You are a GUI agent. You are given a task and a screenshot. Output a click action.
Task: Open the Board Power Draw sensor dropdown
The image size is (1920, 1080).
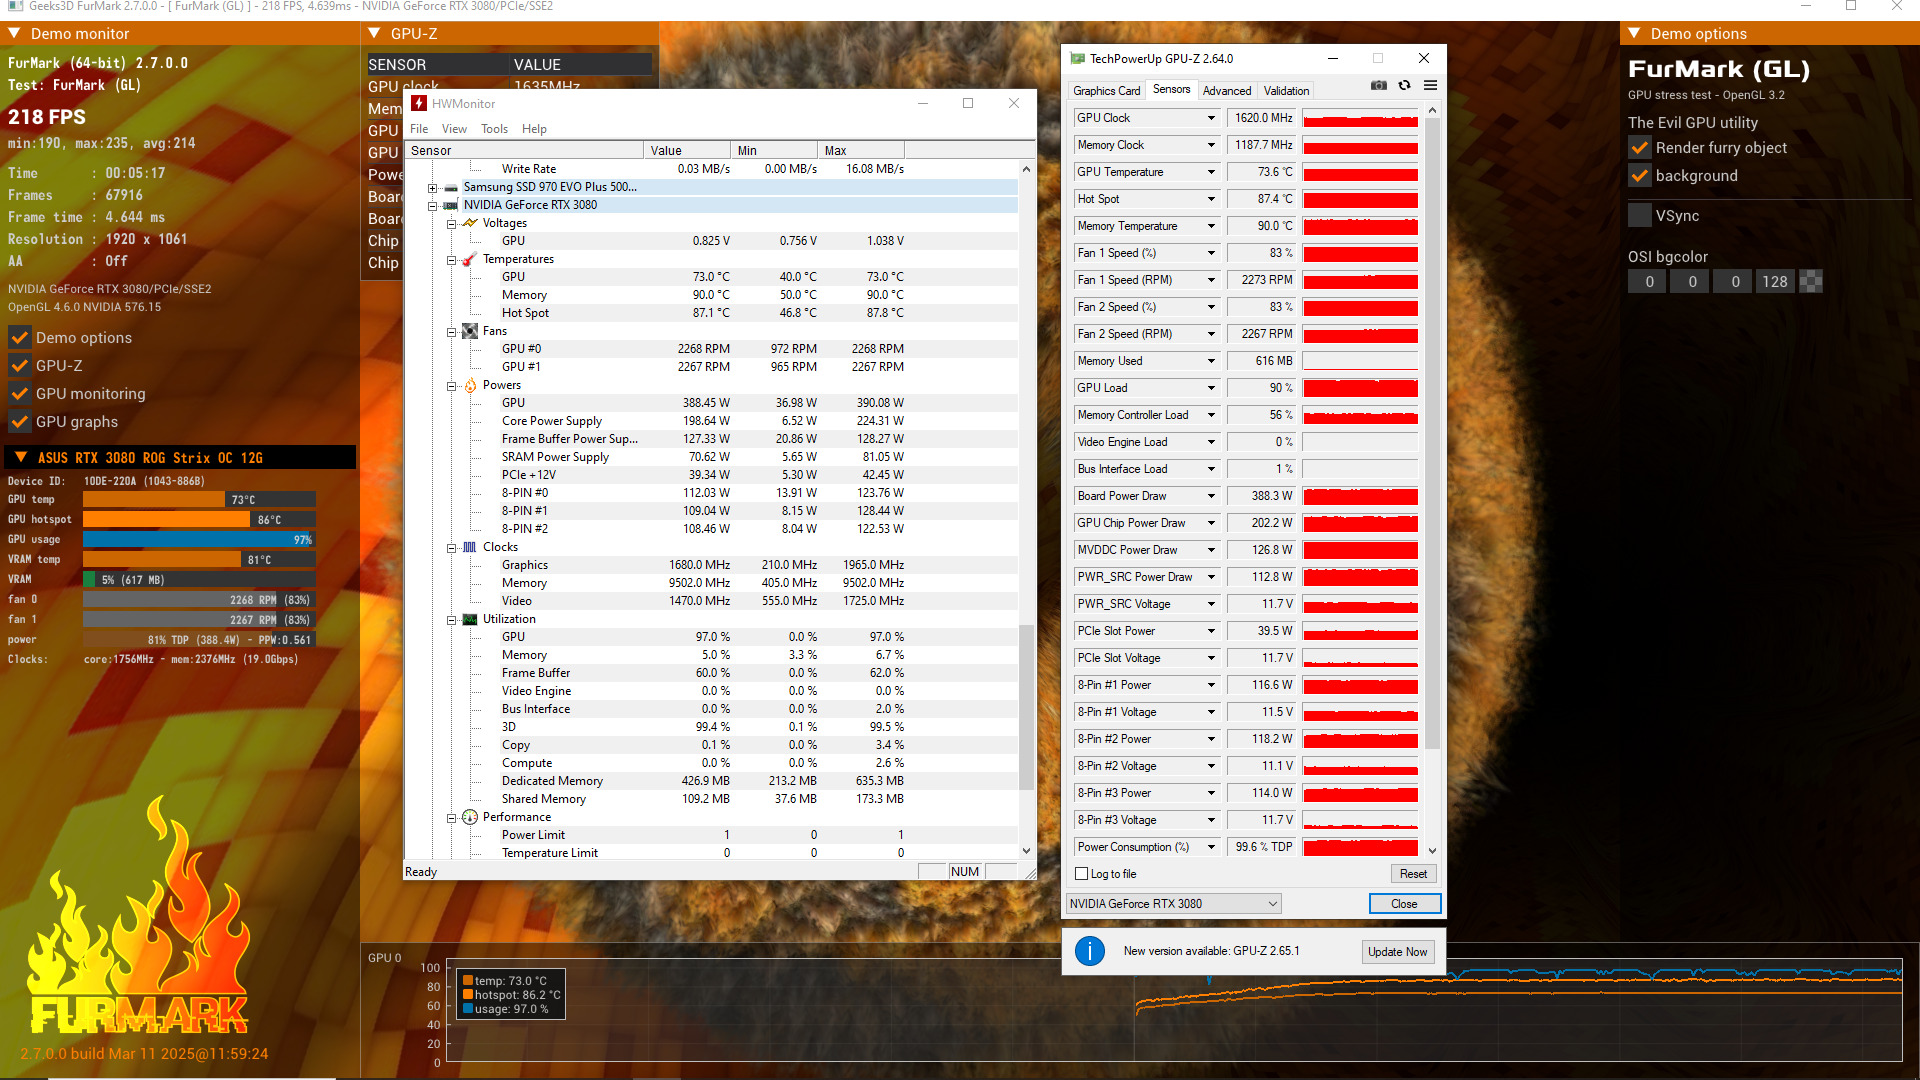[x=1211, y=496]
